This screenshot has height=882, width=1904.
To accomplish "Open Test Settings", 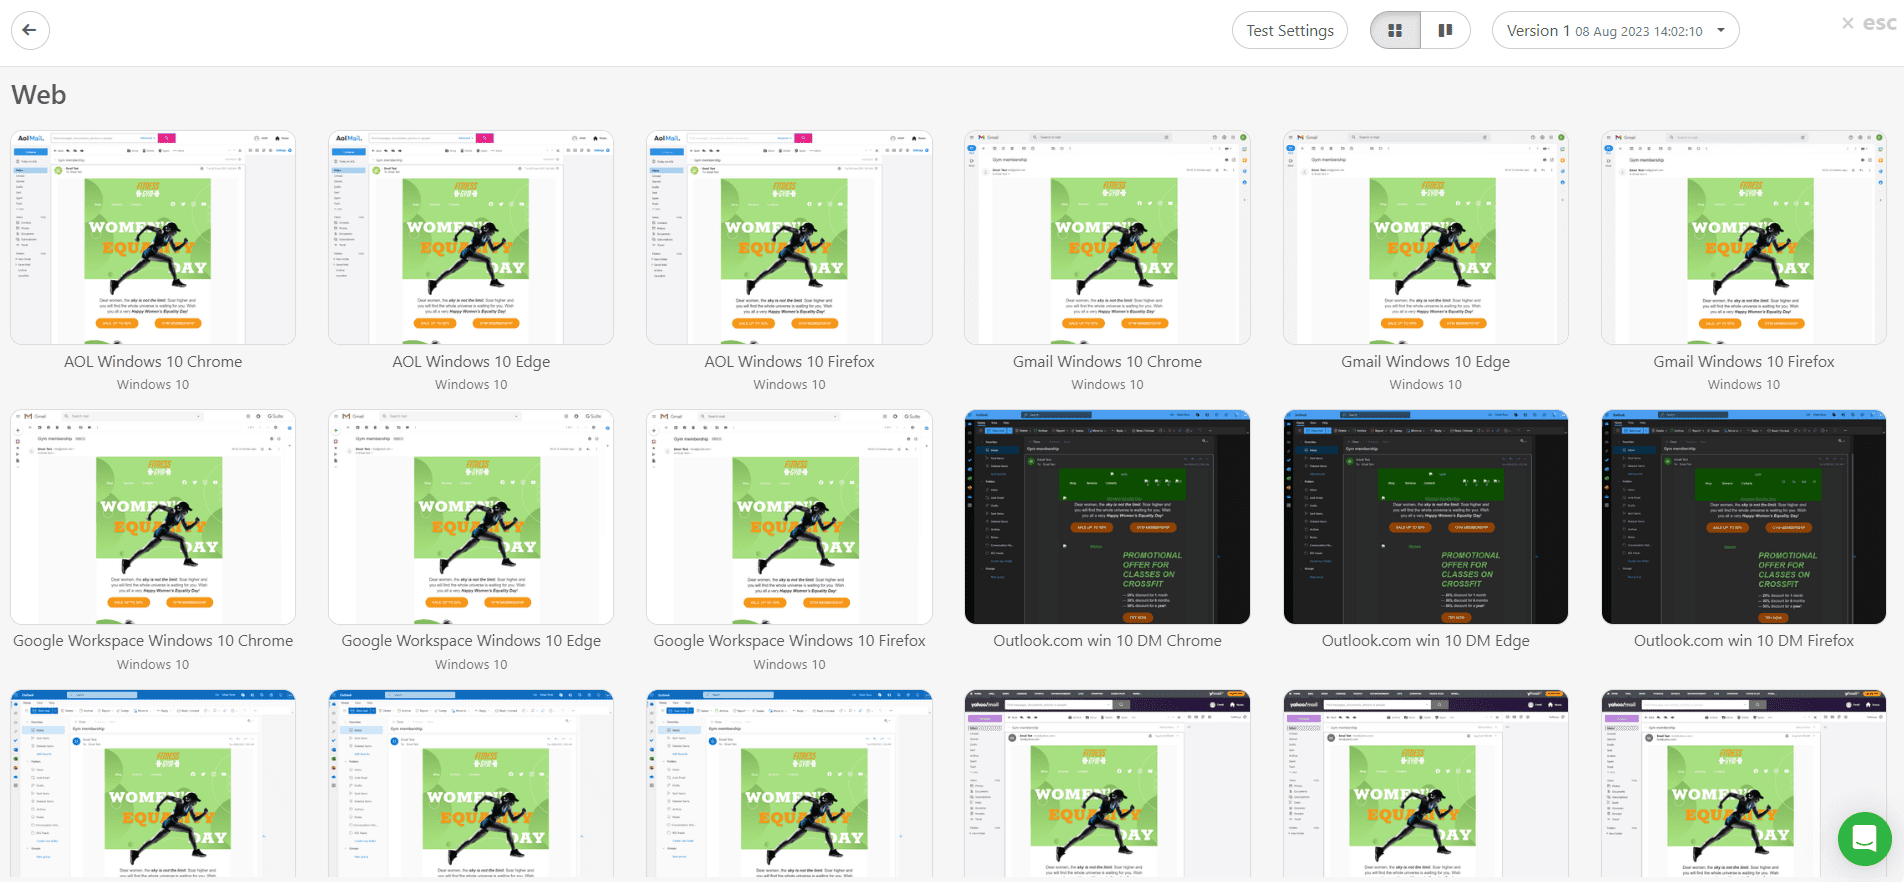I will (x=1289, y=31).
